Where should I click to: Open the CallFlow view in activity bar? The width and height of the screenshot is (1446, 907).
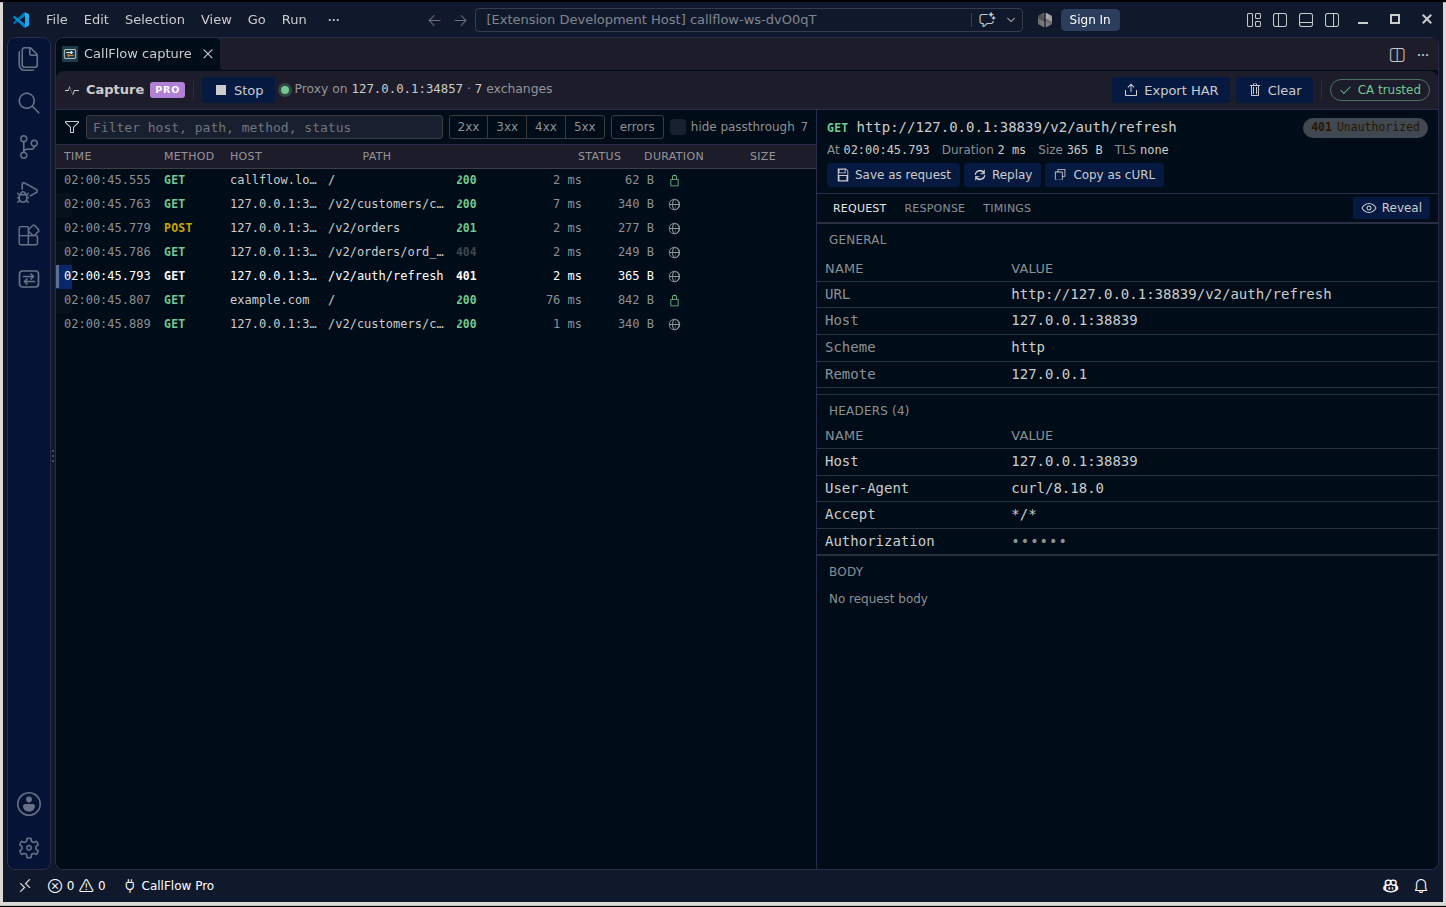tap(29, 279)
